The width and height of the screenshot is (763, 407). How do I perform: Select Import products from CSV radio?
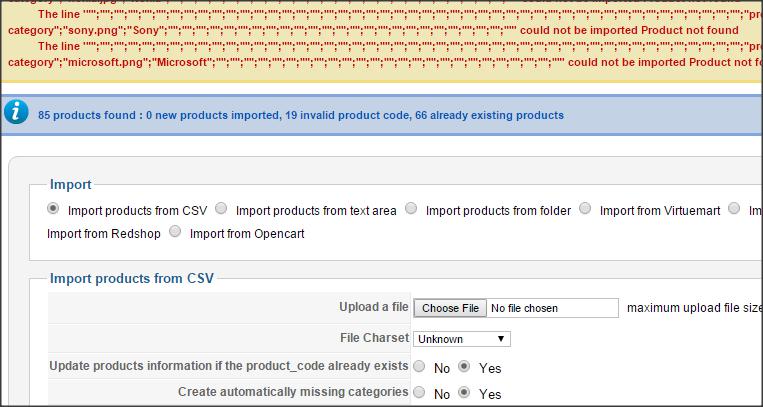pyautogui.click(x=53, y=209)
